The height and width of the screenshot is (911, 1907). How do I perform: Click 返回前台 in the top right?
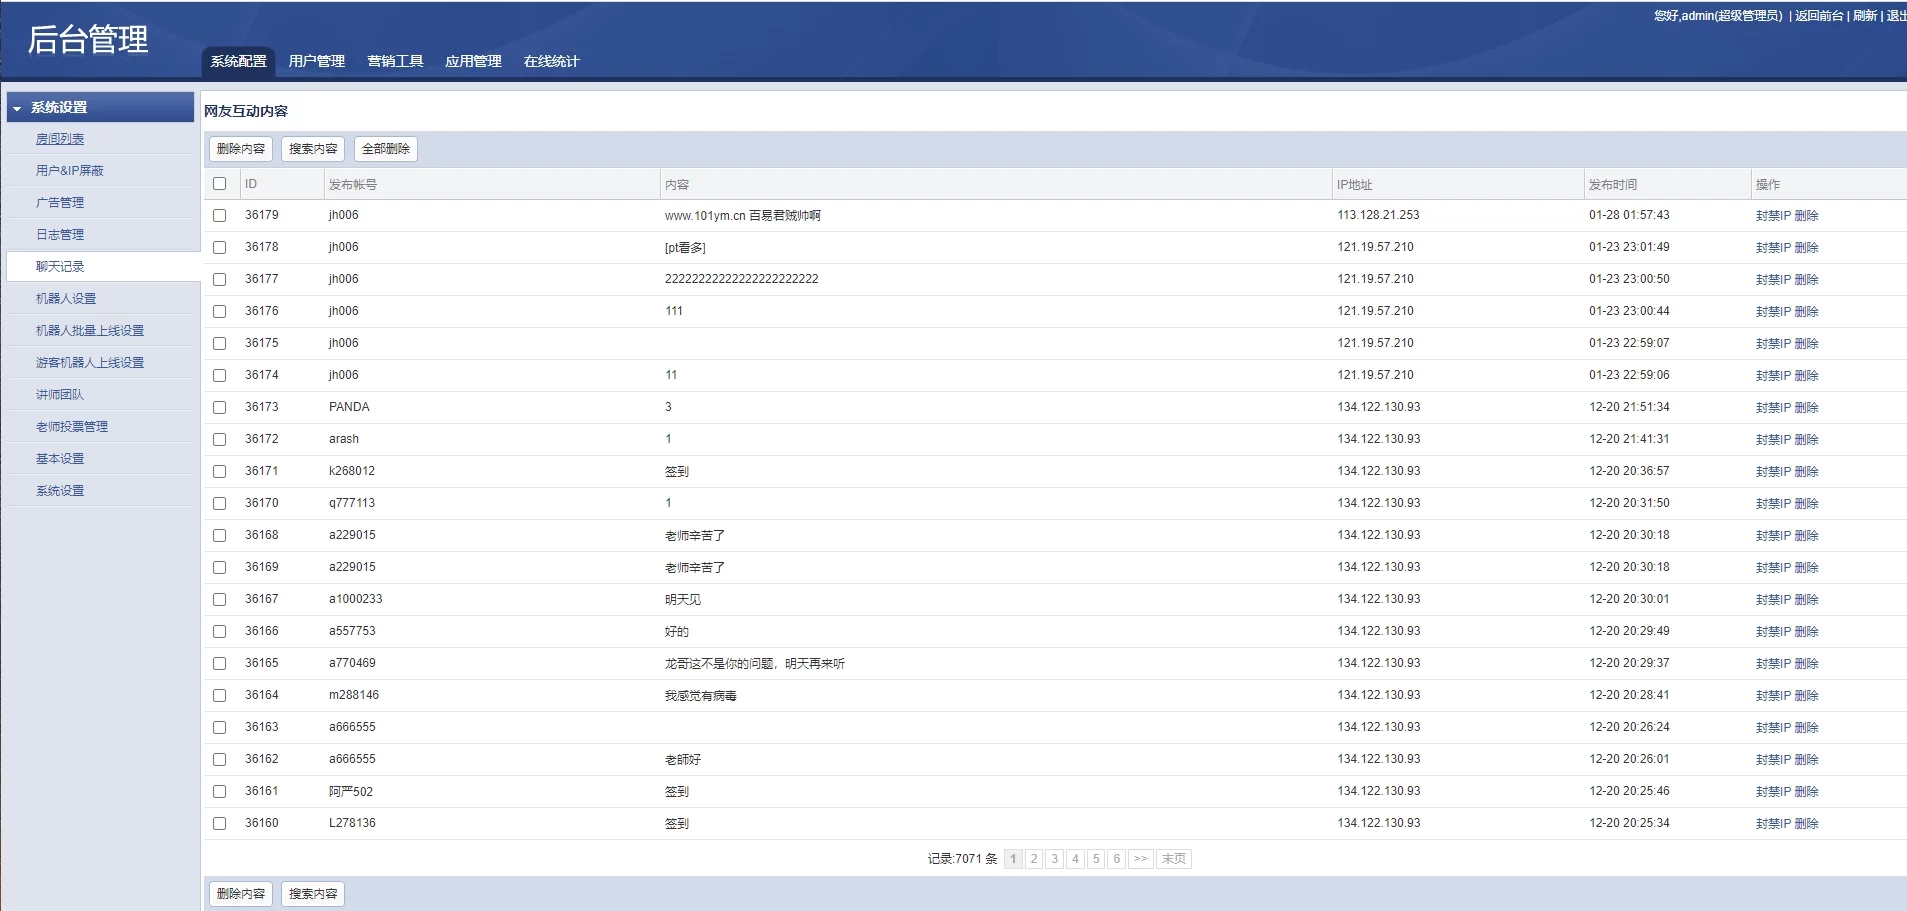[x=1818, y=16]
